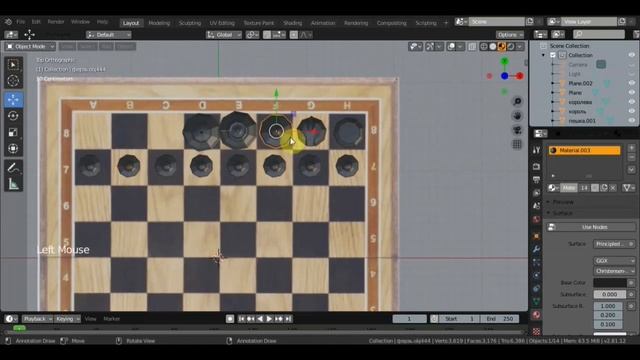640x360 pixels.
Task: Switch perspective/orthographic grid icon
Action: click(x=517, y=144)
